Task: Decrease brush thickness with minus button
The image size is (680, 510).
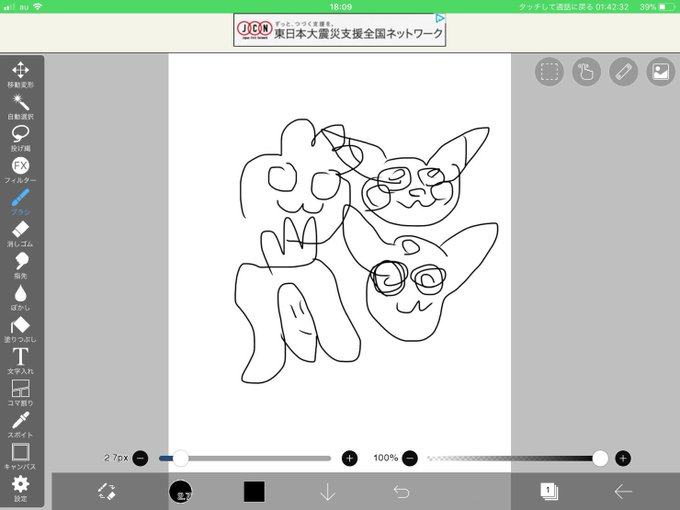Action: (x=140, y=458)
